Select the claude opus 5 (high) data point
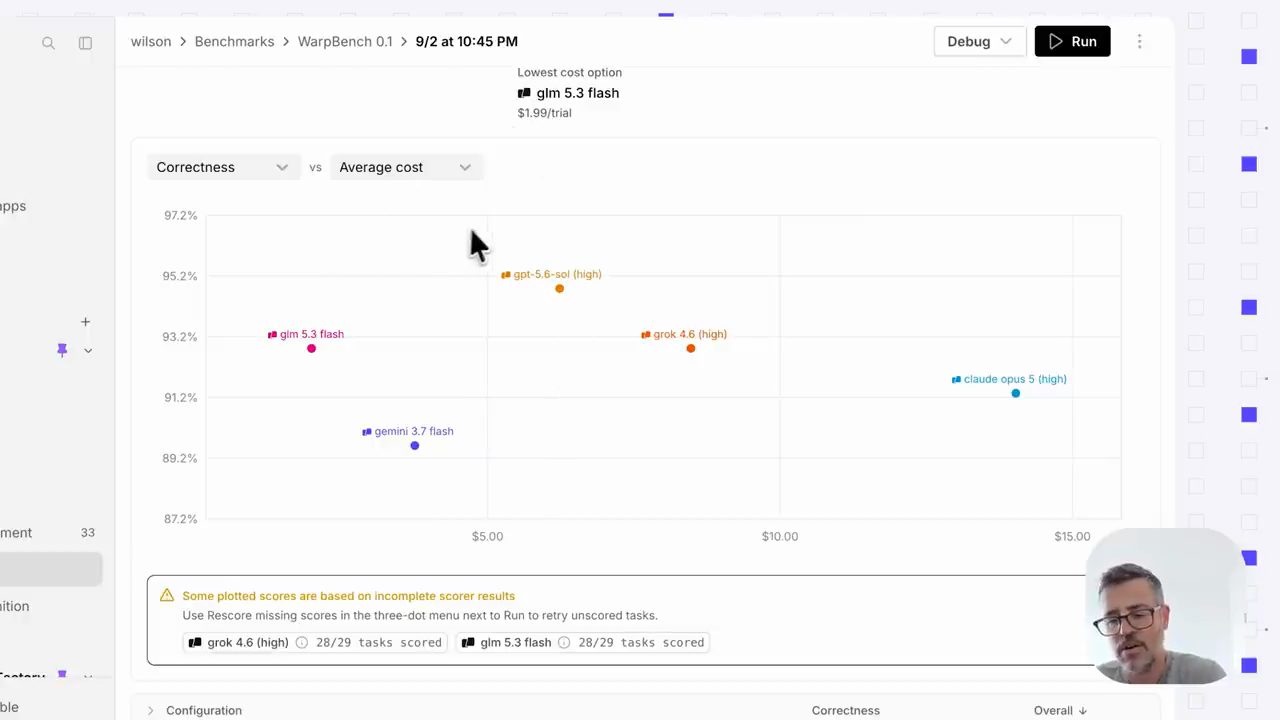The height and width of the screenshot is (720, 1280). click(1015, 393)
